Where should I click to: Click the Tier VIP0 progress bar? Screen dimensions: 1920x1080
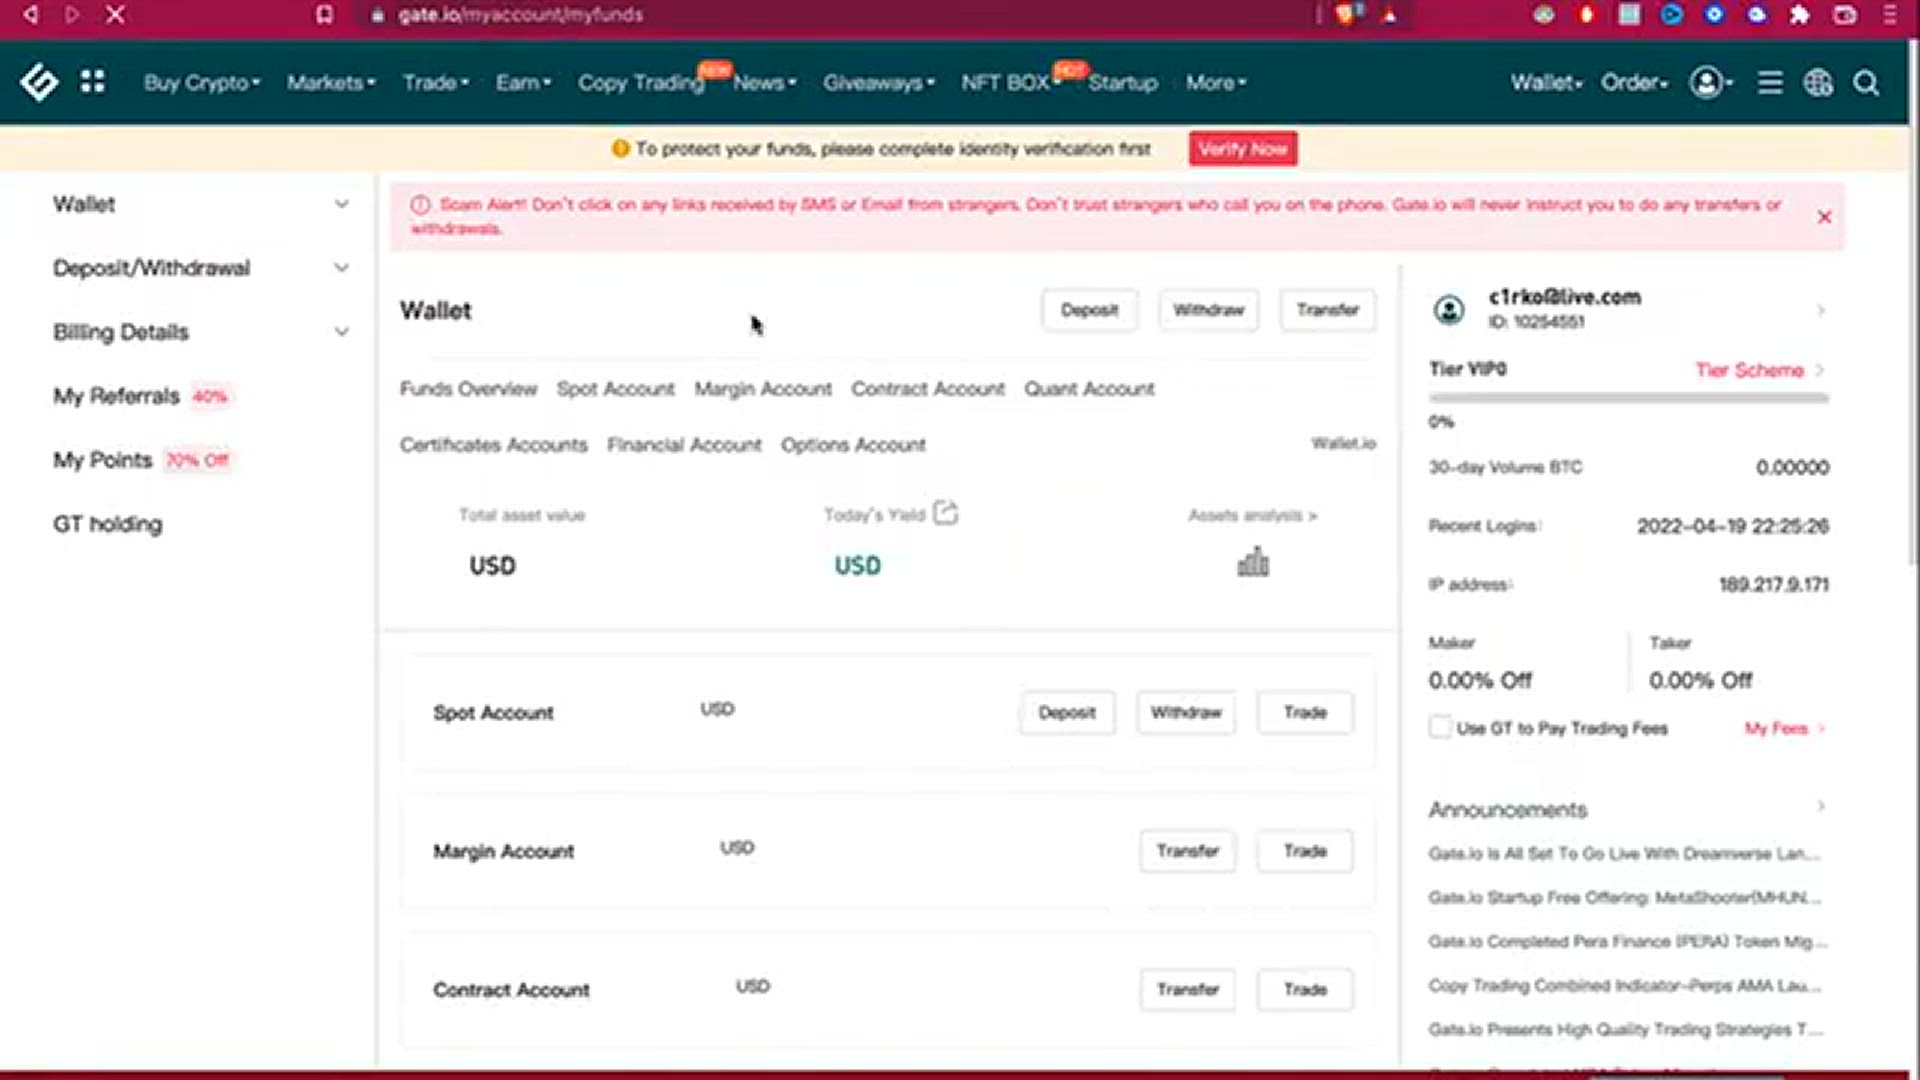[x=1629, y=398]
